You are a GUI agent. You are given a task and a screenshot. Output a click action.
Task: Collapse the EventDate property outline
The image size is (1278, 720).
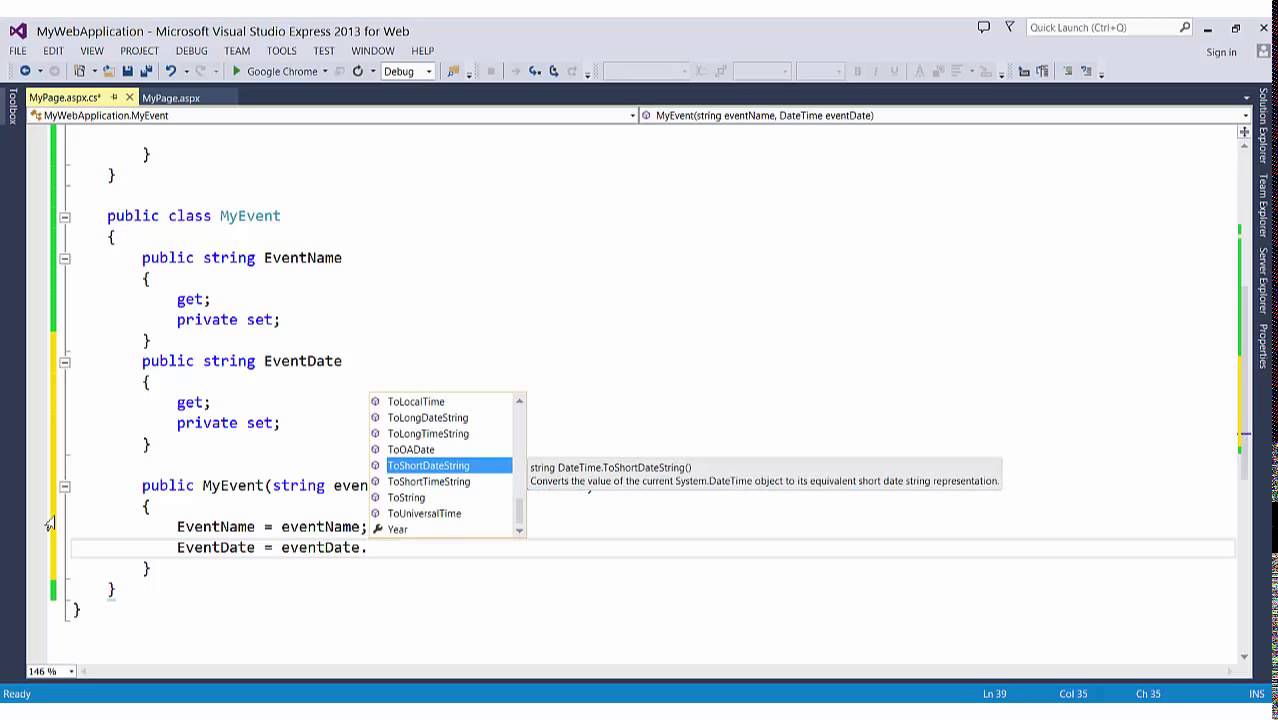[x=65, y=361]
